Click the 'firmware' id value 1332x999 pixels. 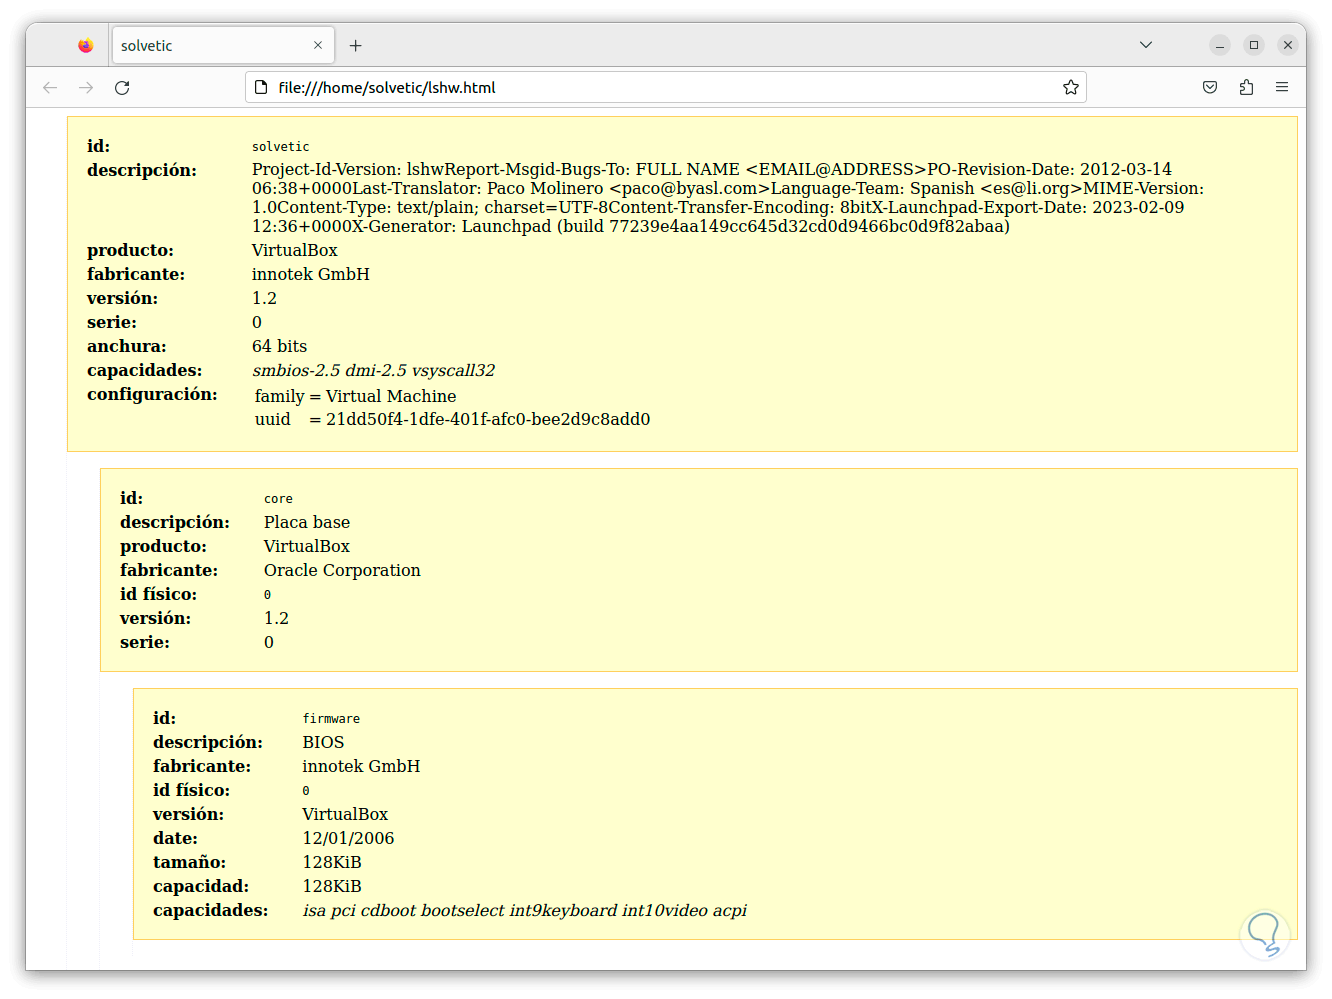point(331,719)
